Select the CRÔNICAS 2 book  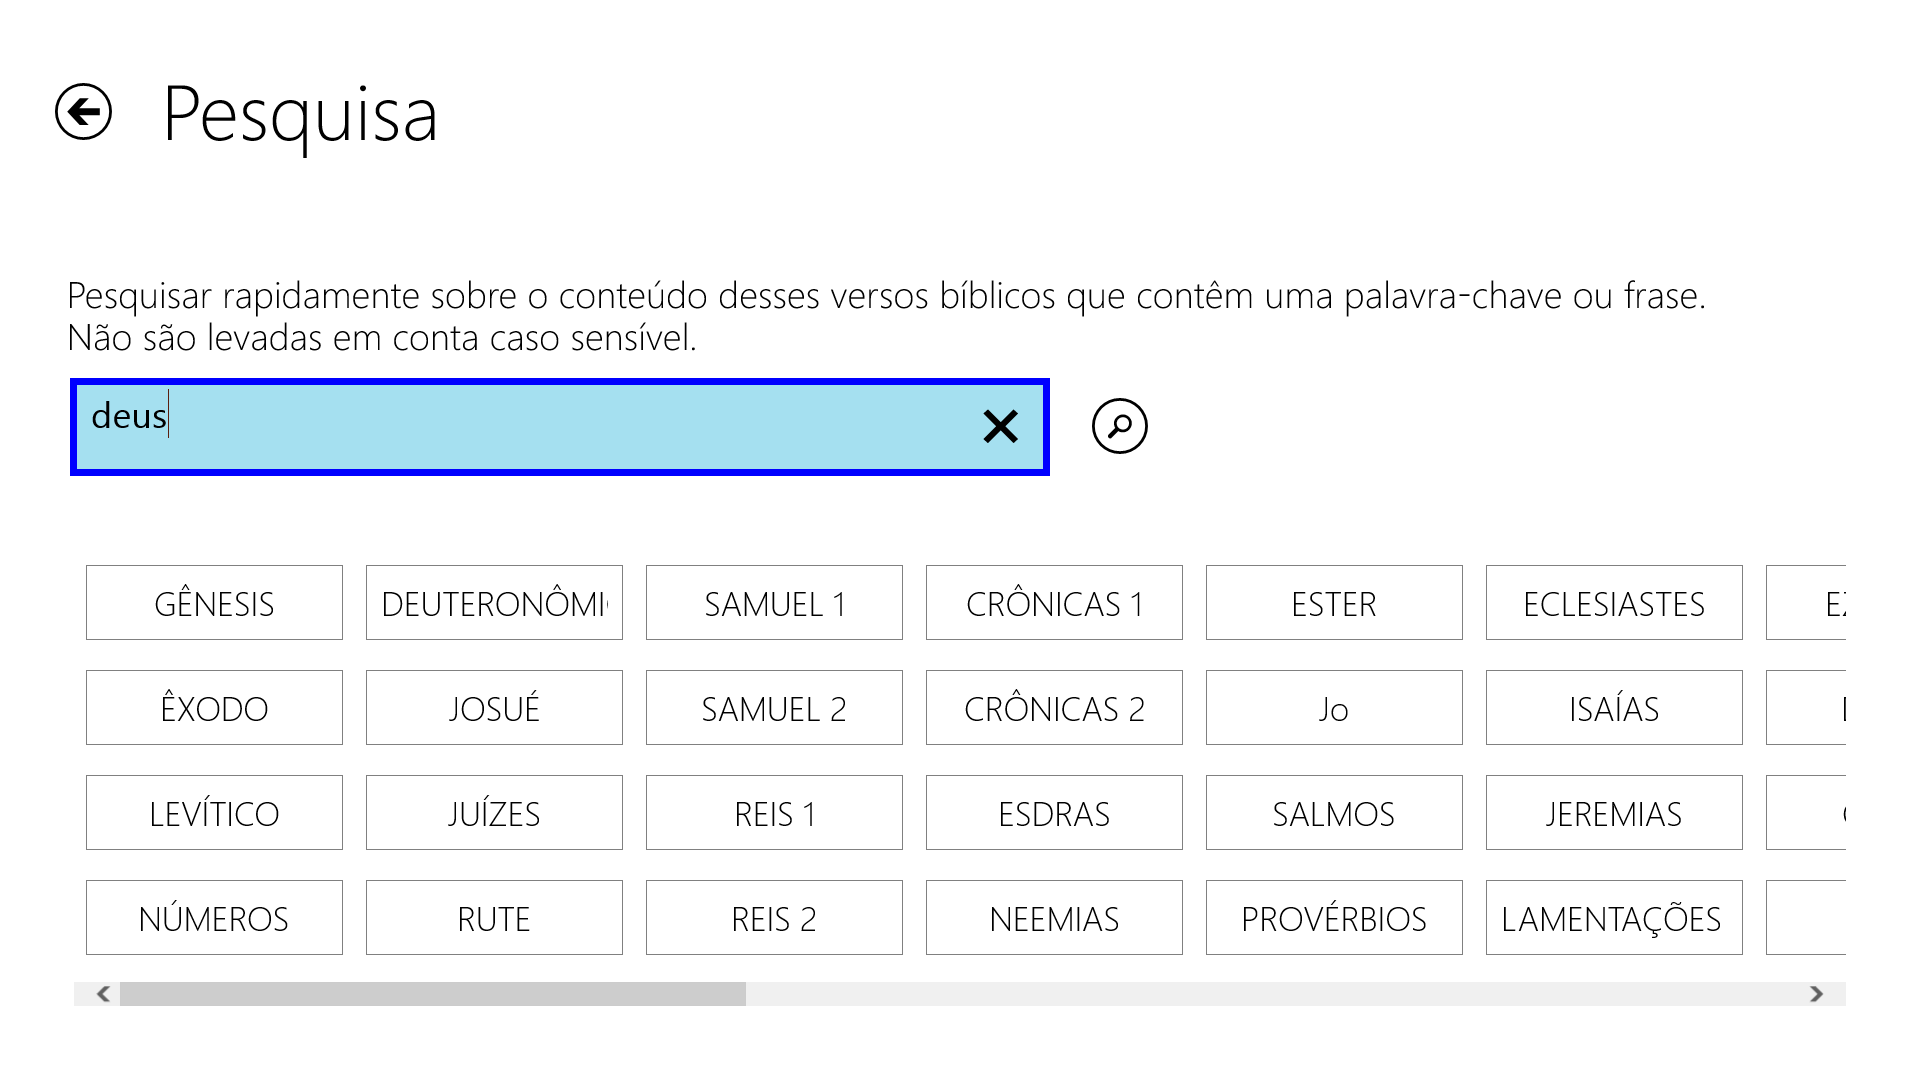click(x=1054, y=708)
